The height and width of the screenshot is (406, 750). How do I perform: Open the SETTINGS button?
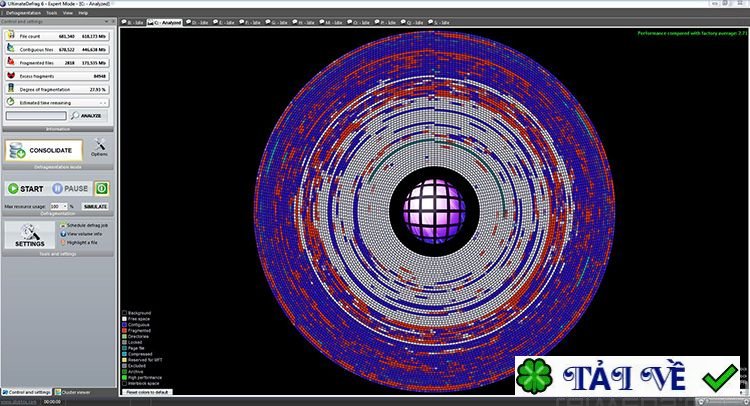point(30,235)
